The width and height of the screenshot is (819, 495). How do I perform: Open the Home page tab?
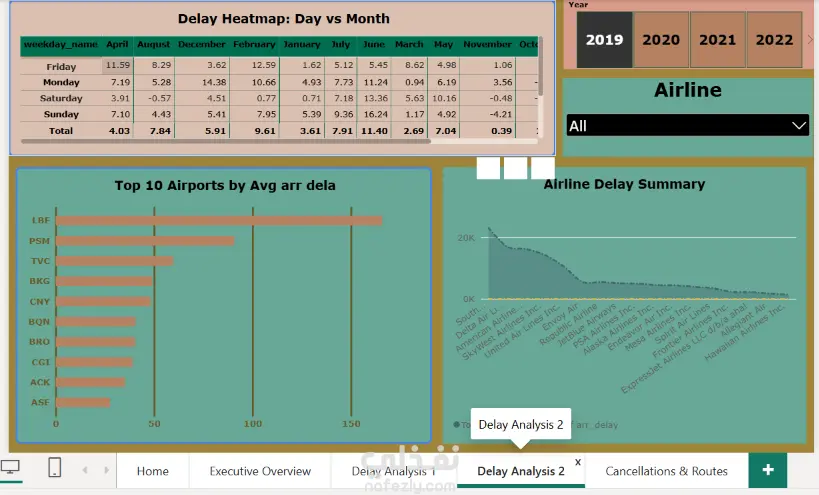[153, 471]
